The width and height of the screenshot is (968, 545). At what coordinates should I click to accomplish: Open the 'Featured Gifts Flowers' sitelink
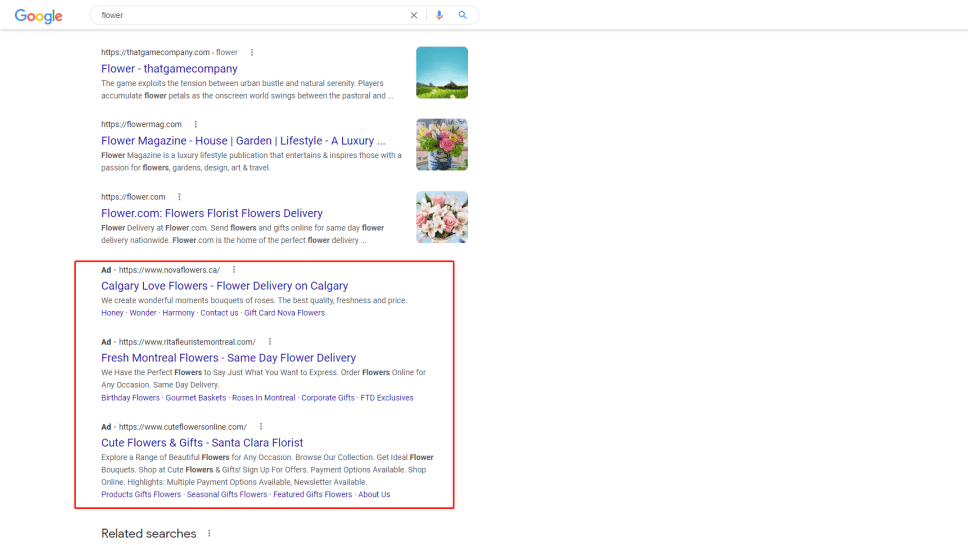pos(313,494)
